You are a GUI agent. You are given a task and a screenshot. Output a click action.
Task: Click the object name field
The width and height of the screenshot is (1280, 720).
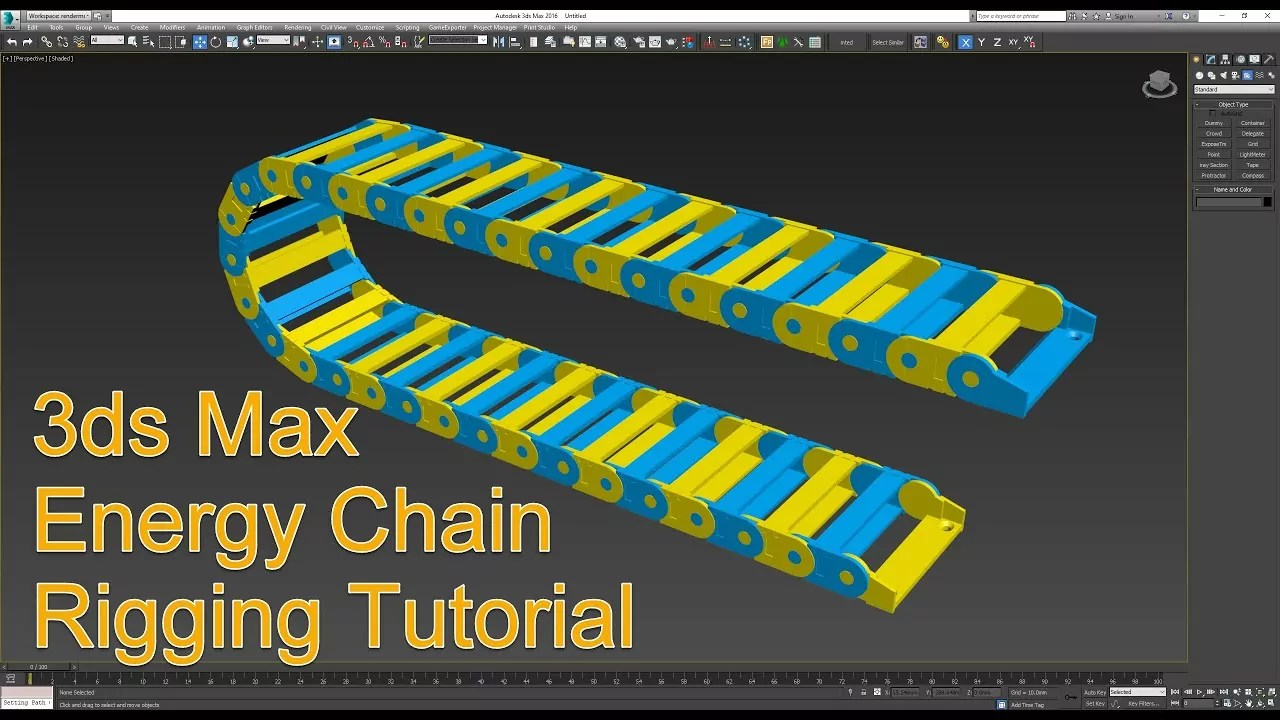(1229, 202)
